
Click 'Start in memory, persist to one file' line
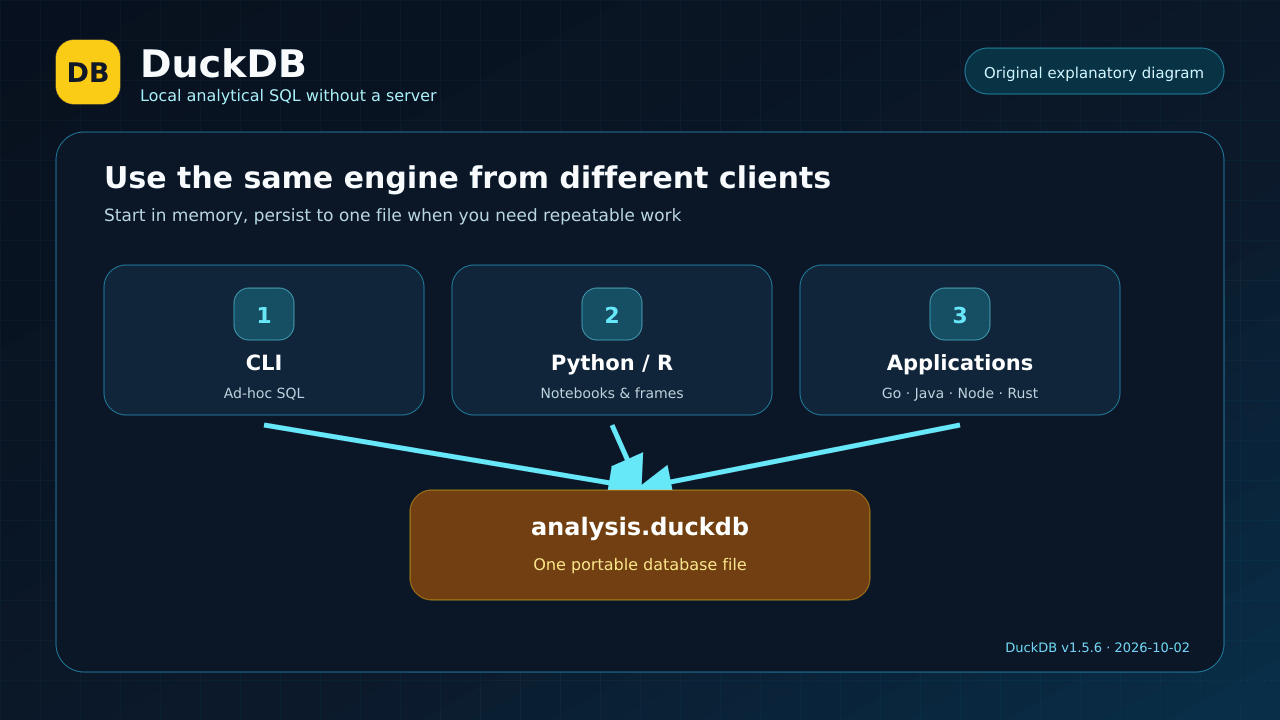click(392, 215)
